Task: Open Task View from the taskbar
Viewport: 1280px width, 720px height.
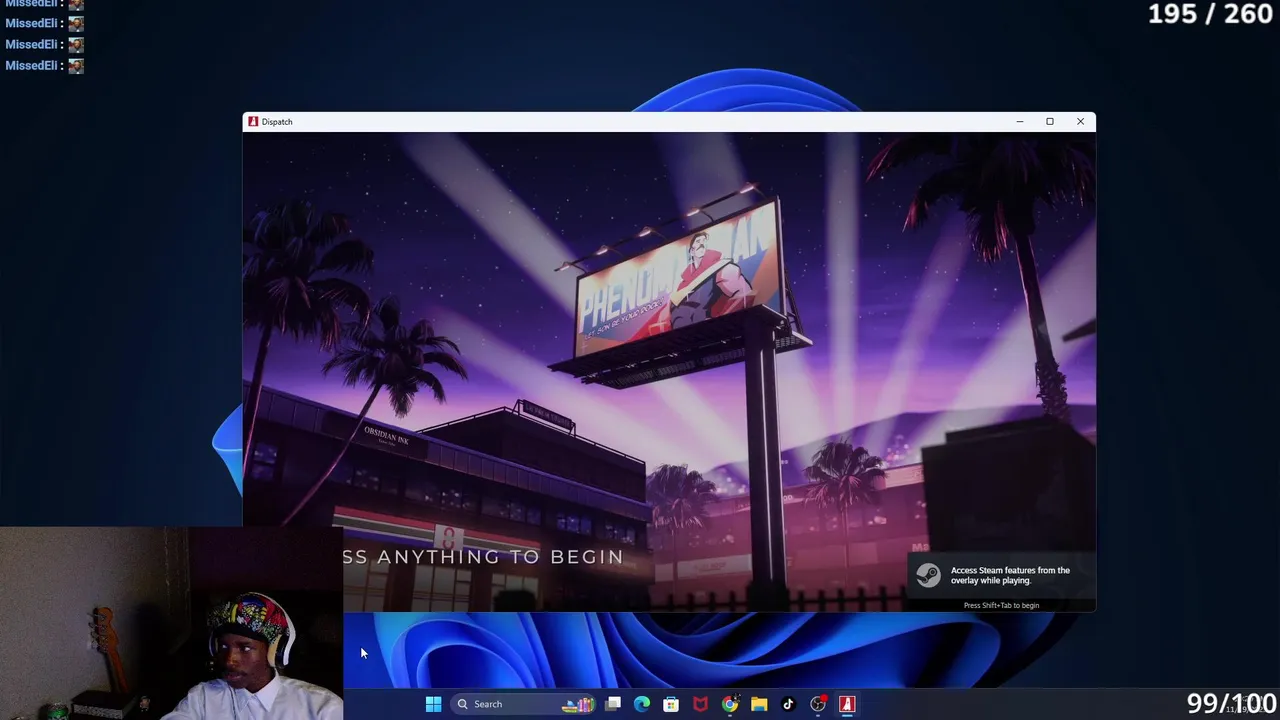Action: click(613, 704)
